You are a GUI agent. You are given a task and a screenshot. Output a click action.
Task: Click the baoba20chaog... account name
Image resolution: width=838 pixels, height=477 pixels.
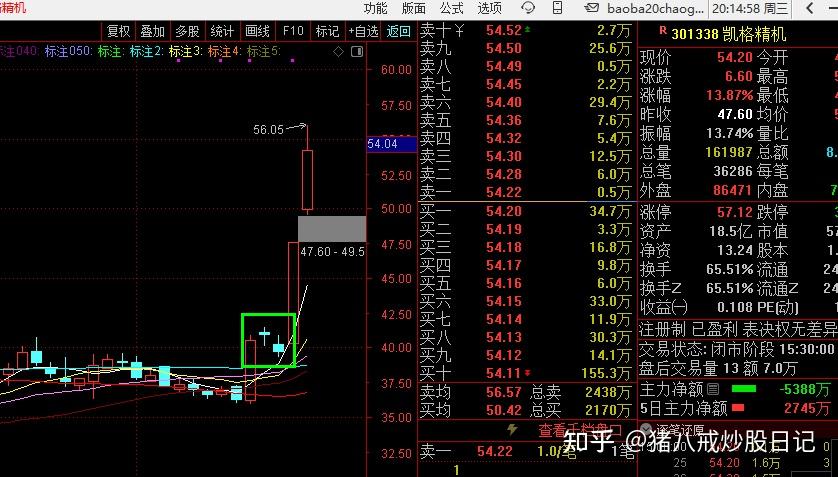coord(655,8)
